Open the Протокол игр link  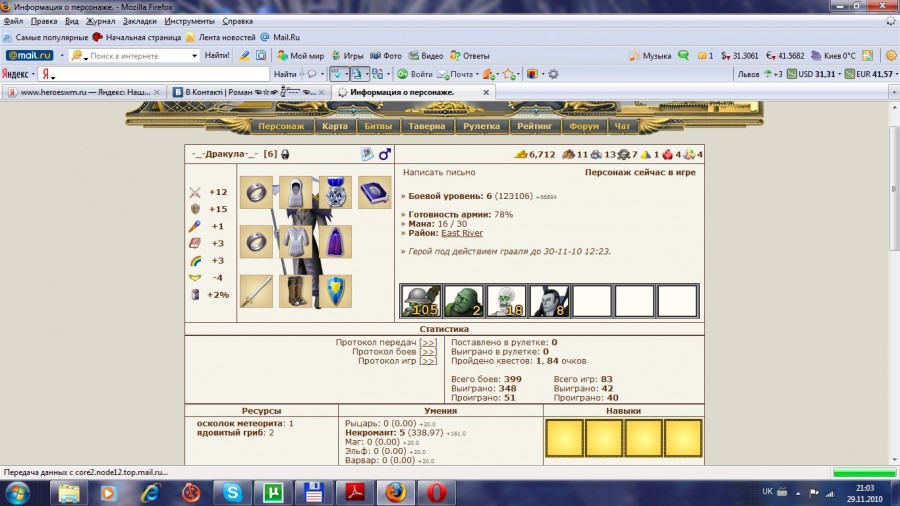(x=428, y=361)
